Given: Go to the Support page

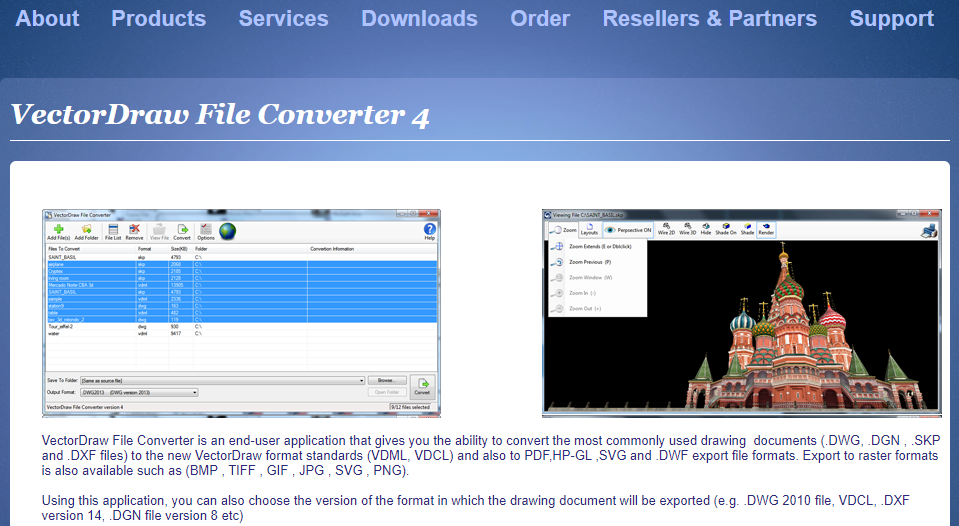Looking at the screenshot, I should coord(891,19).
